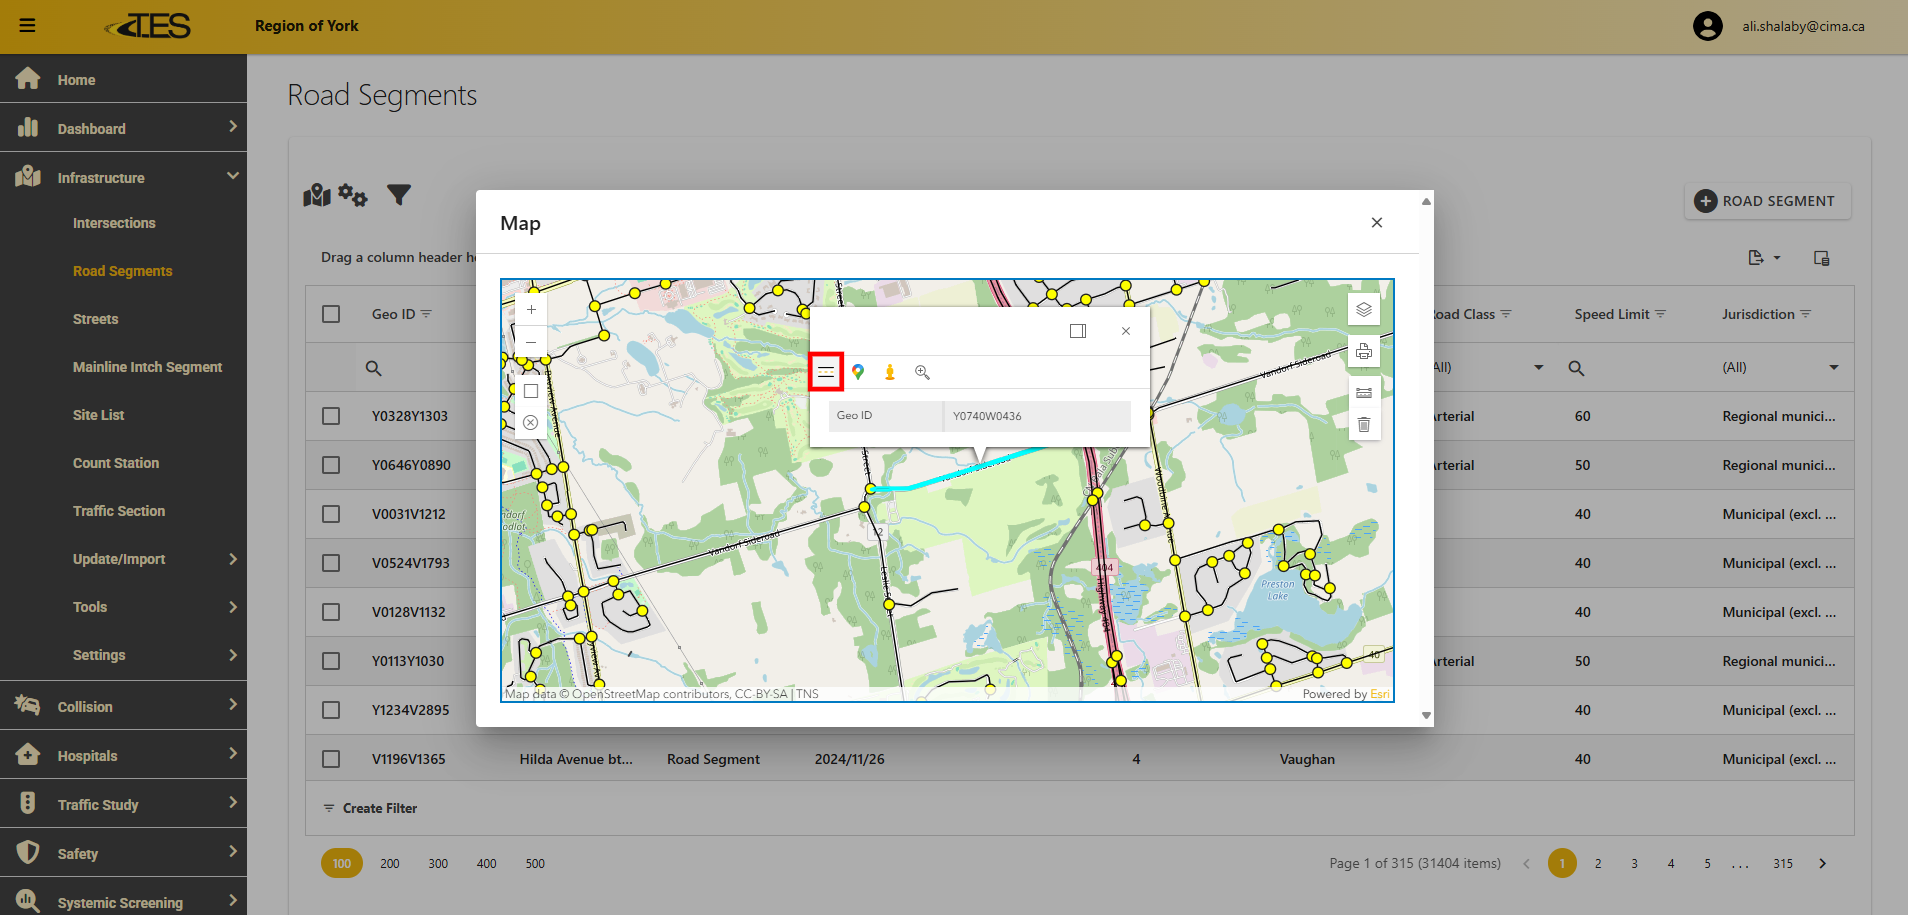Check the box for row Y0328Y1303
This screenshot has height=915, width=1908.
(331, 416)
